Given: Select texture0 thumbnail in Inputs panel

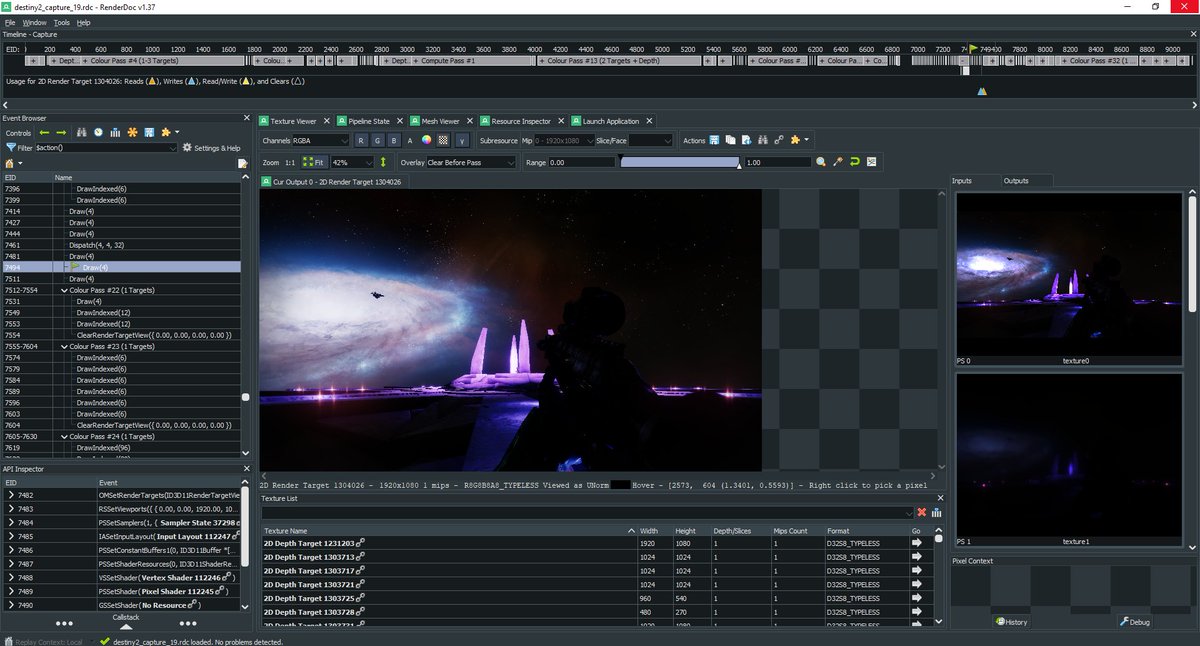Looking at the screenshot, I should click(1068, 278).
